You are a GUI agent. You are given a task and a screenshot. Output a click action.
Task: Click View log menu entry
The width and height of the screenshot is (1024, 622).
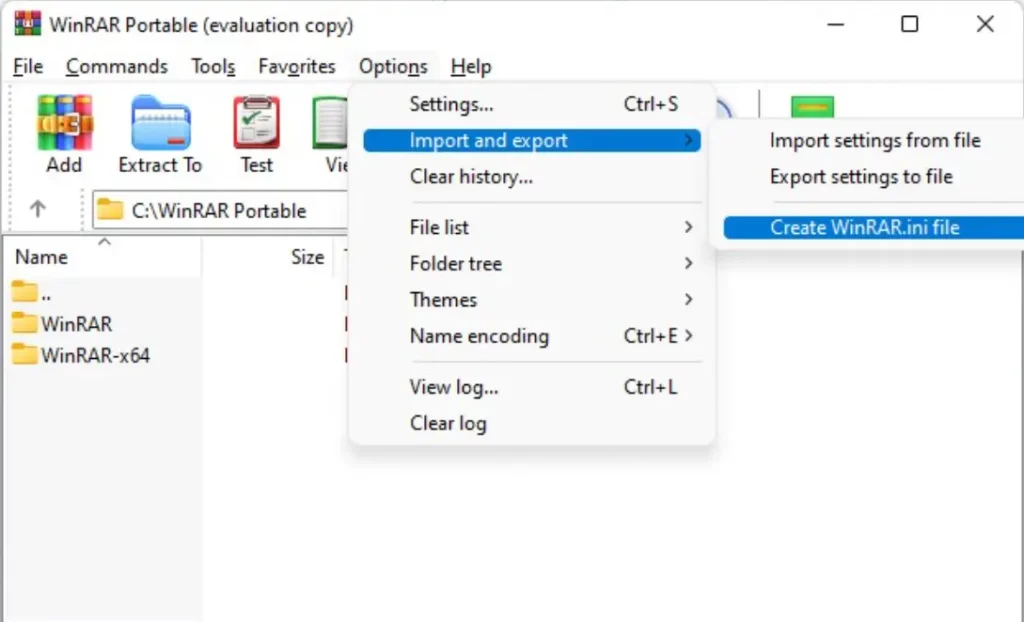click(x=453, y=387)
